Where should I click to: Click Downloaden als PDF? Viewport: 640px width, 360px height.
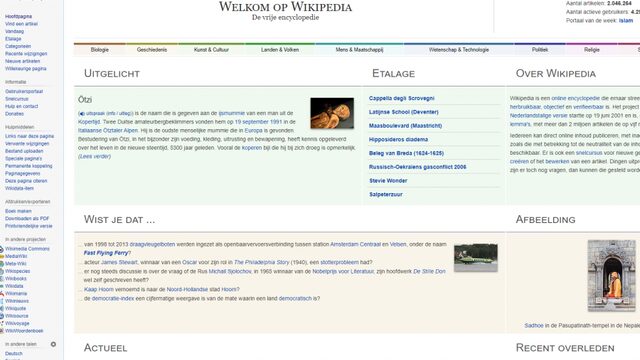click(x=27, y=218)
